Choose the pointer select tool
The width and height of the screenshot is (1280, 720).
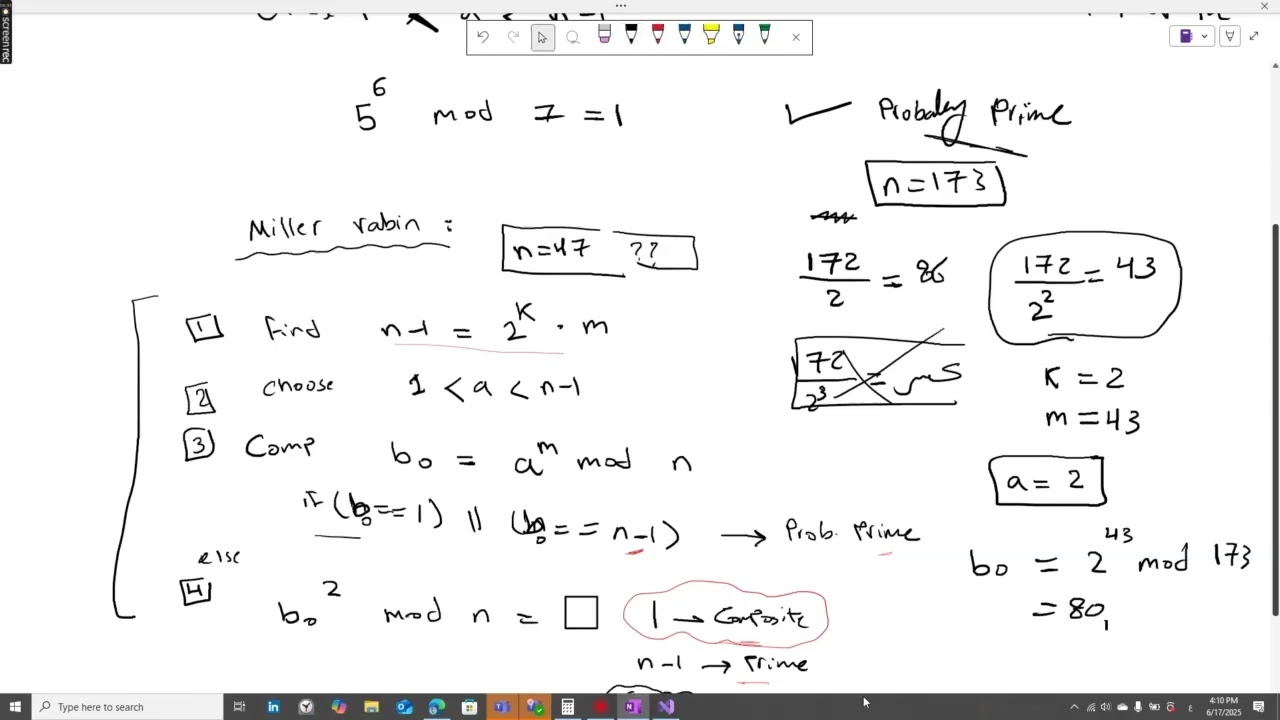pyautogui.click(x=542, y=37)
